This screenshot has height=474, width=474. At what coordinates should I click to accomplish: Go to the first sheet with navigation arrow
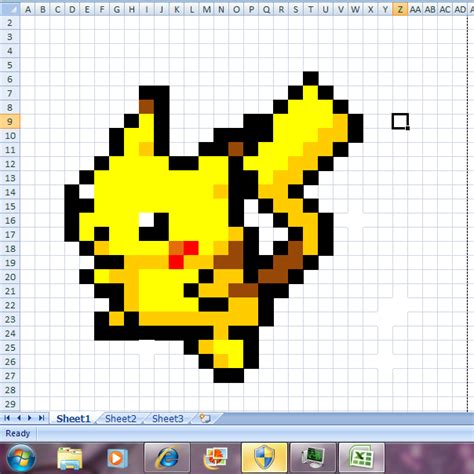point(7,418)
